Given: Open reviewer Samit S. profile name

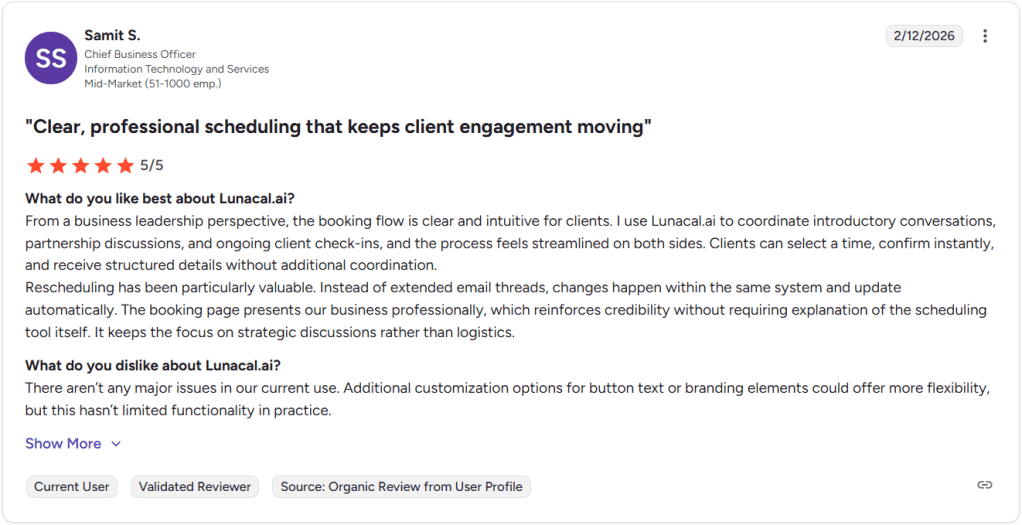Looking at the screenshot, I should pos(112,36).
